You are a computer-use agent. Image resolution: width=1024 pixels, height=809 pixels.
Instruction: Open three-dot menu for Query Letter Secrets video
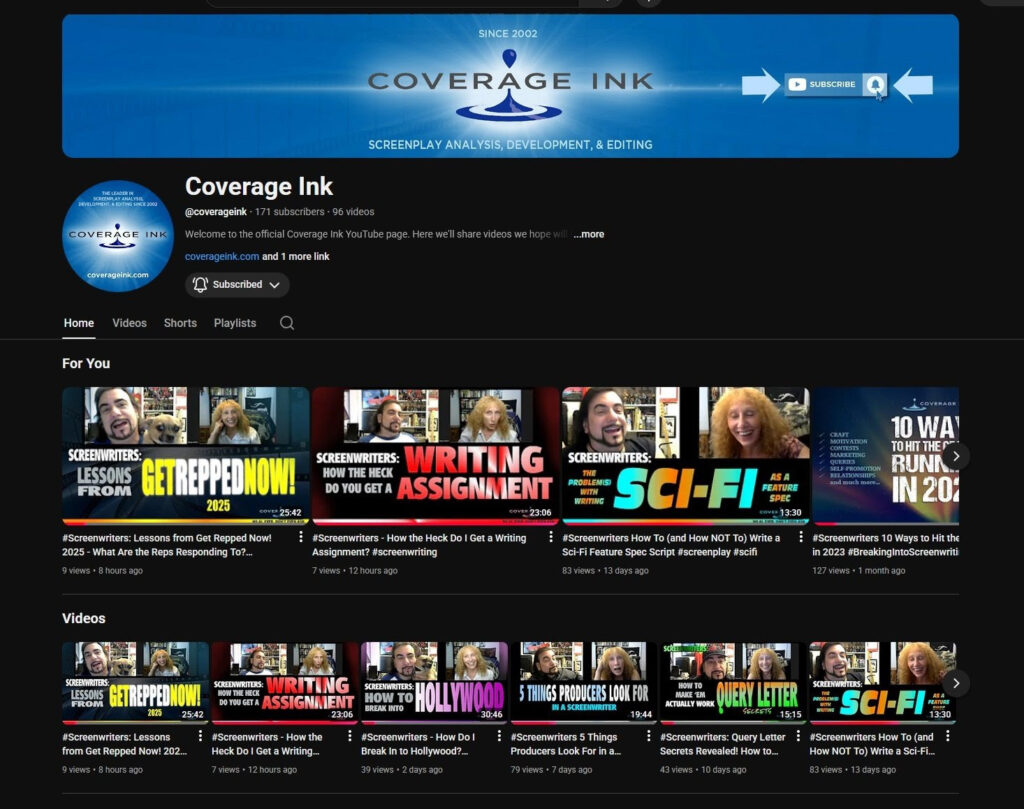click(798, 737)
